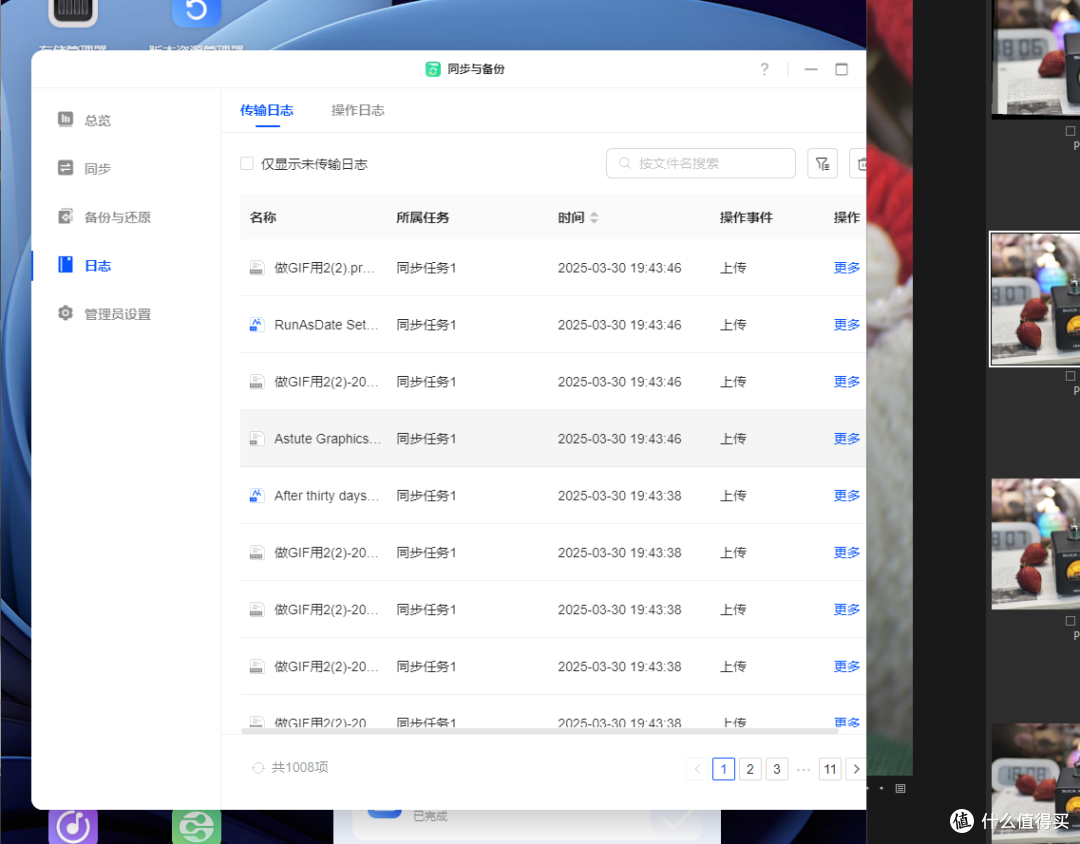
Task: Click the clear logs trash icon
Action: coord(861,162)
